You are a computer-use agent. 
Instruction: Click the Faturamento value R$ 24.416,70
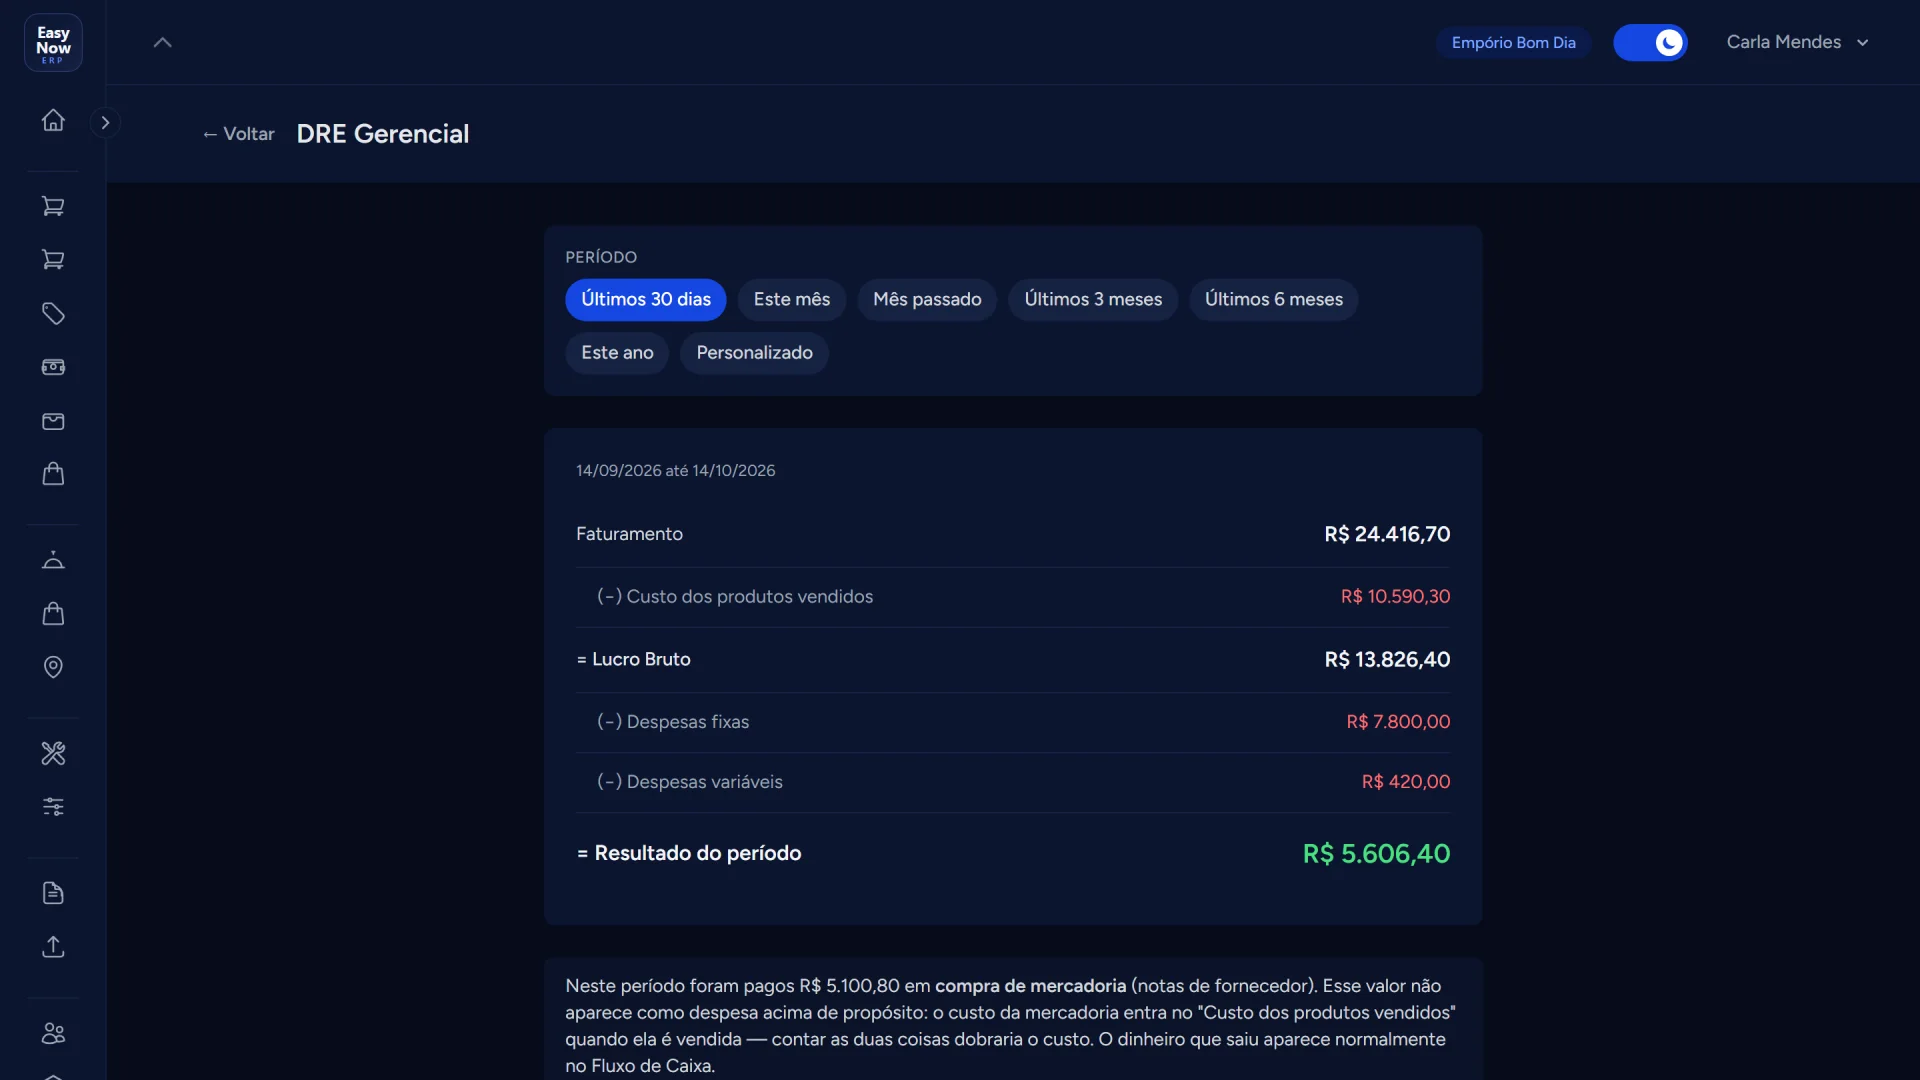point(1387,534)
